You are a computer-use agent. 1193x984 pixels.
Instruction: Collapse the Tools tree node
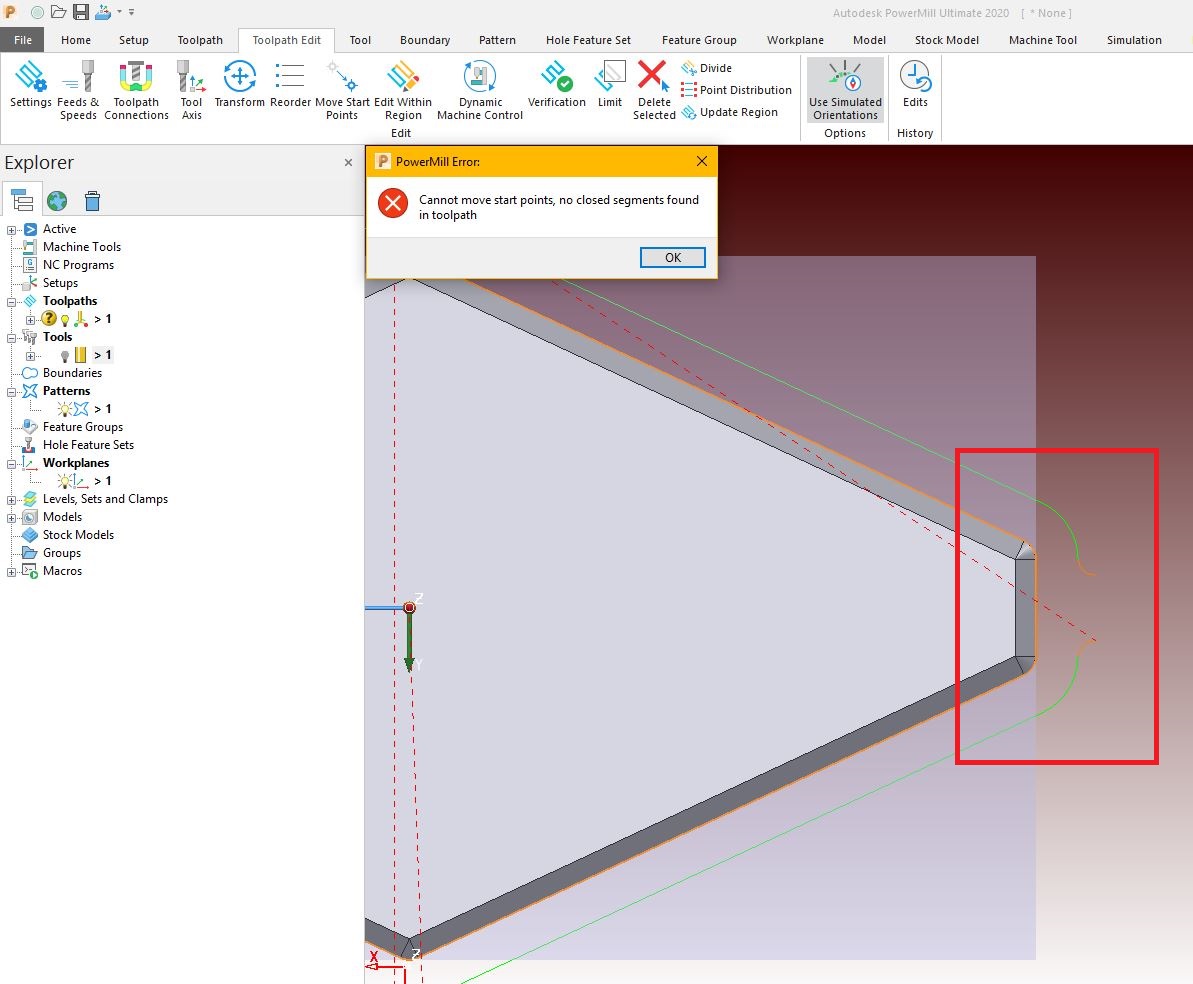[x=11, y=338]
